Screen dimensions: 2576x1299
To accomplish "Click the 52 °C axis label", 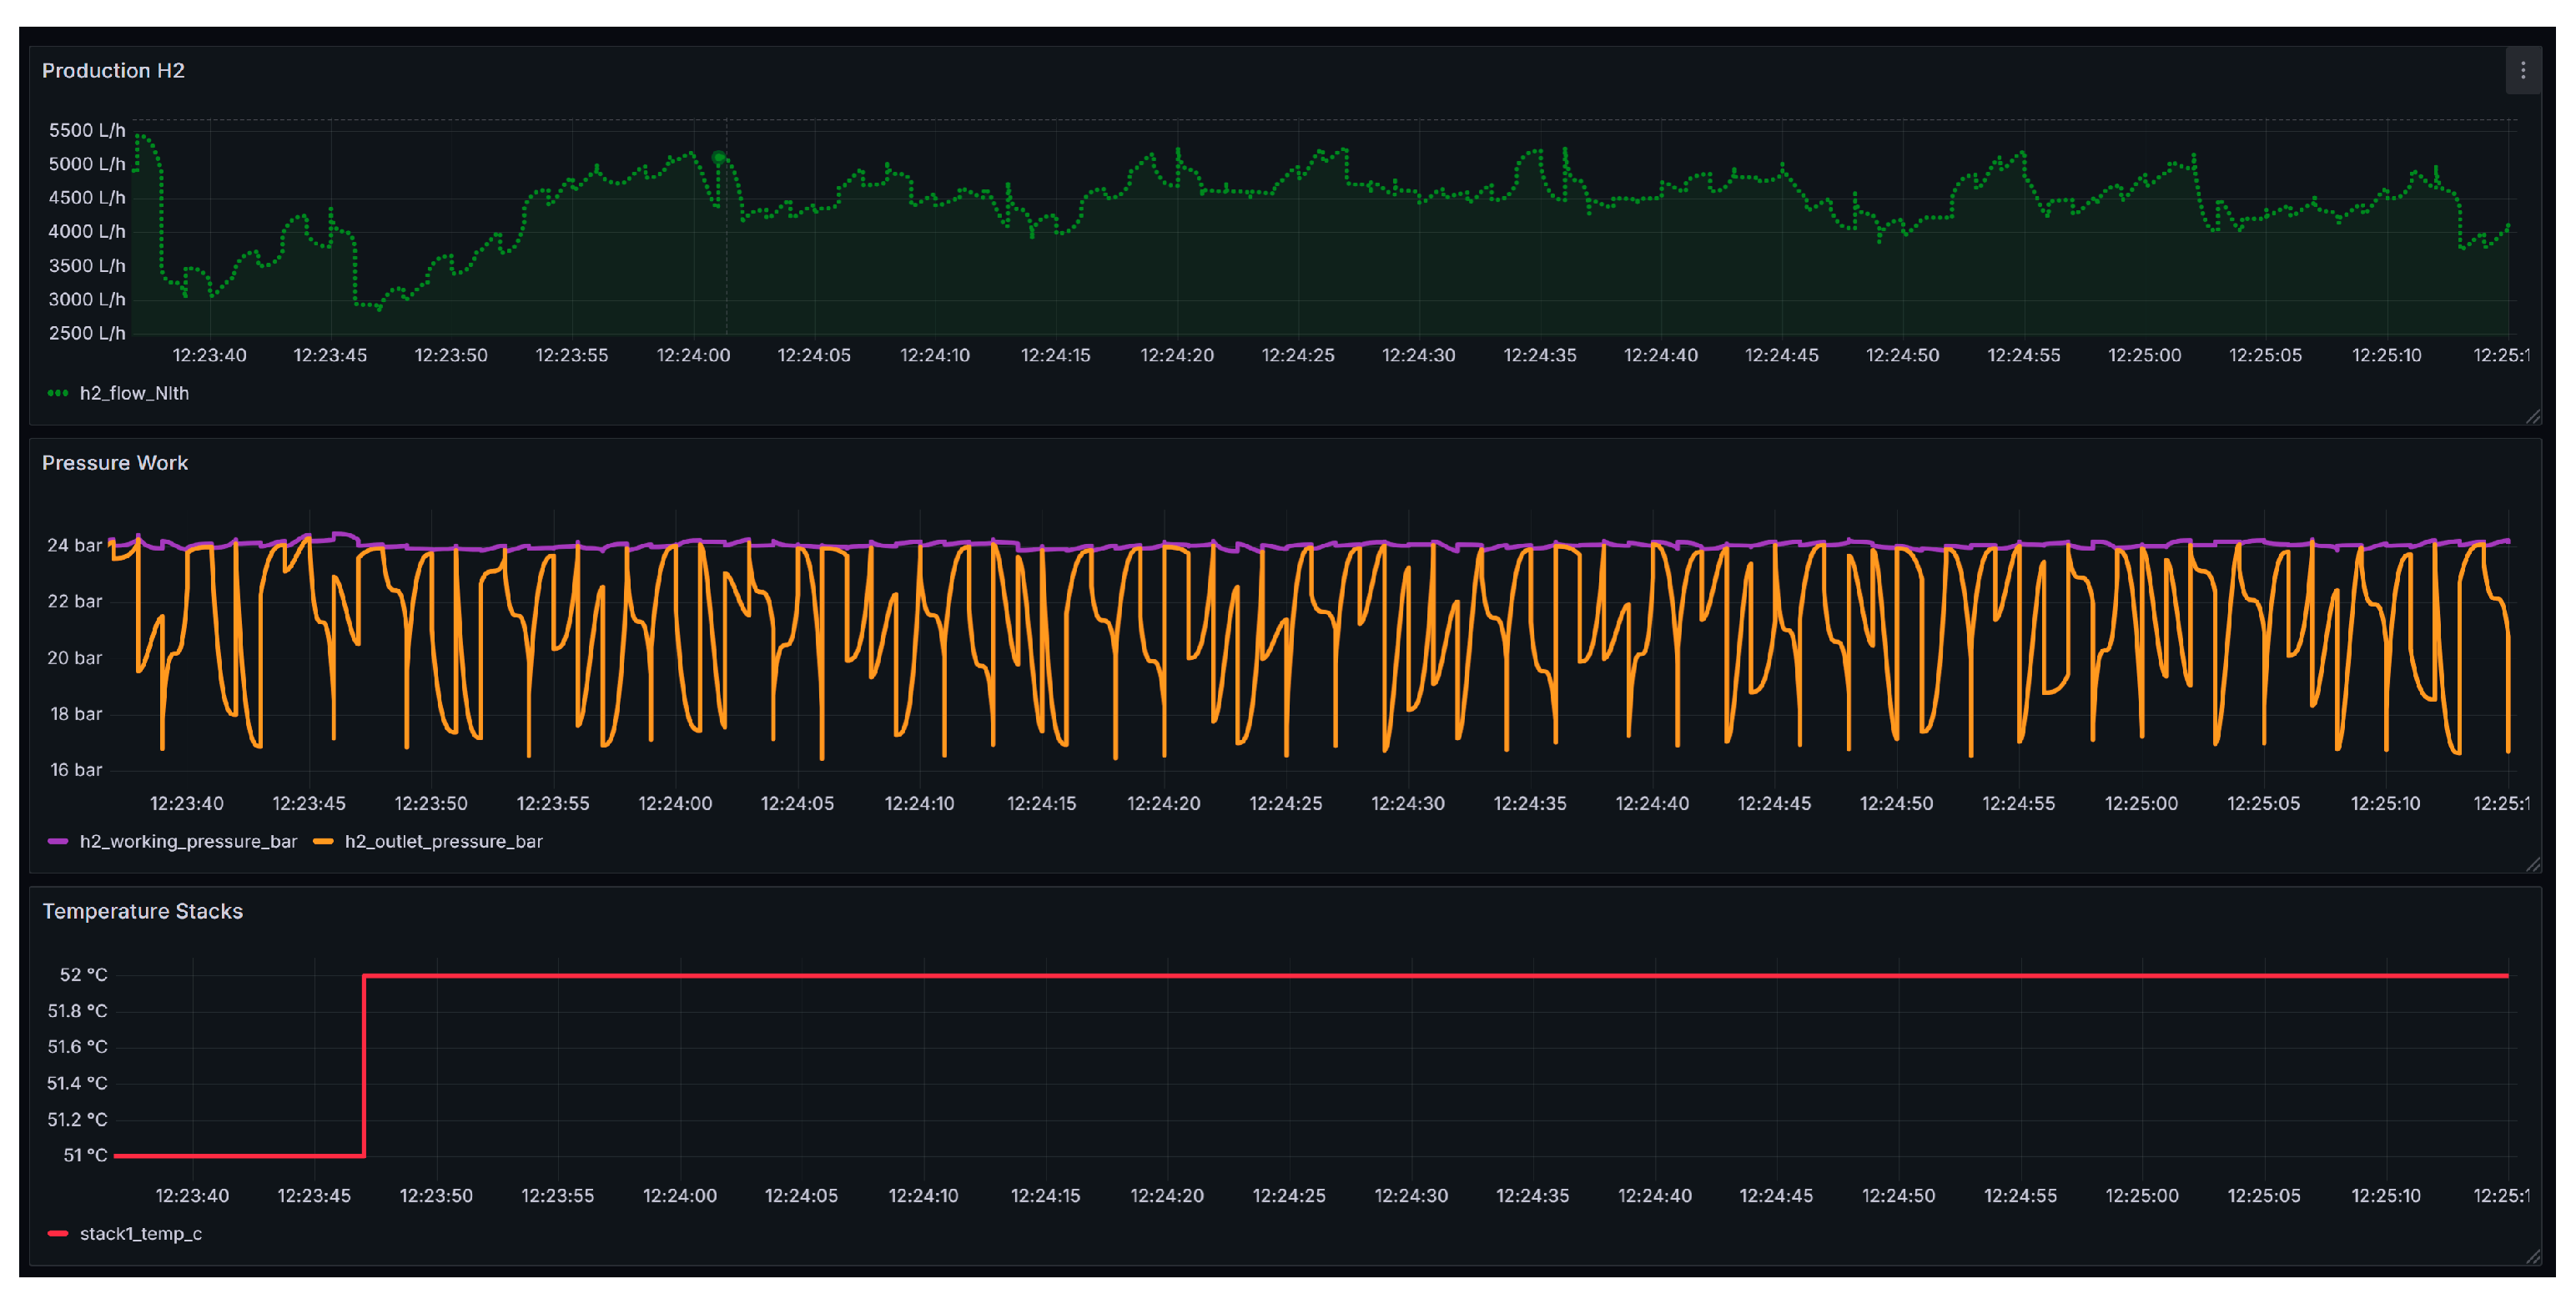I will (x=83, y=974).
